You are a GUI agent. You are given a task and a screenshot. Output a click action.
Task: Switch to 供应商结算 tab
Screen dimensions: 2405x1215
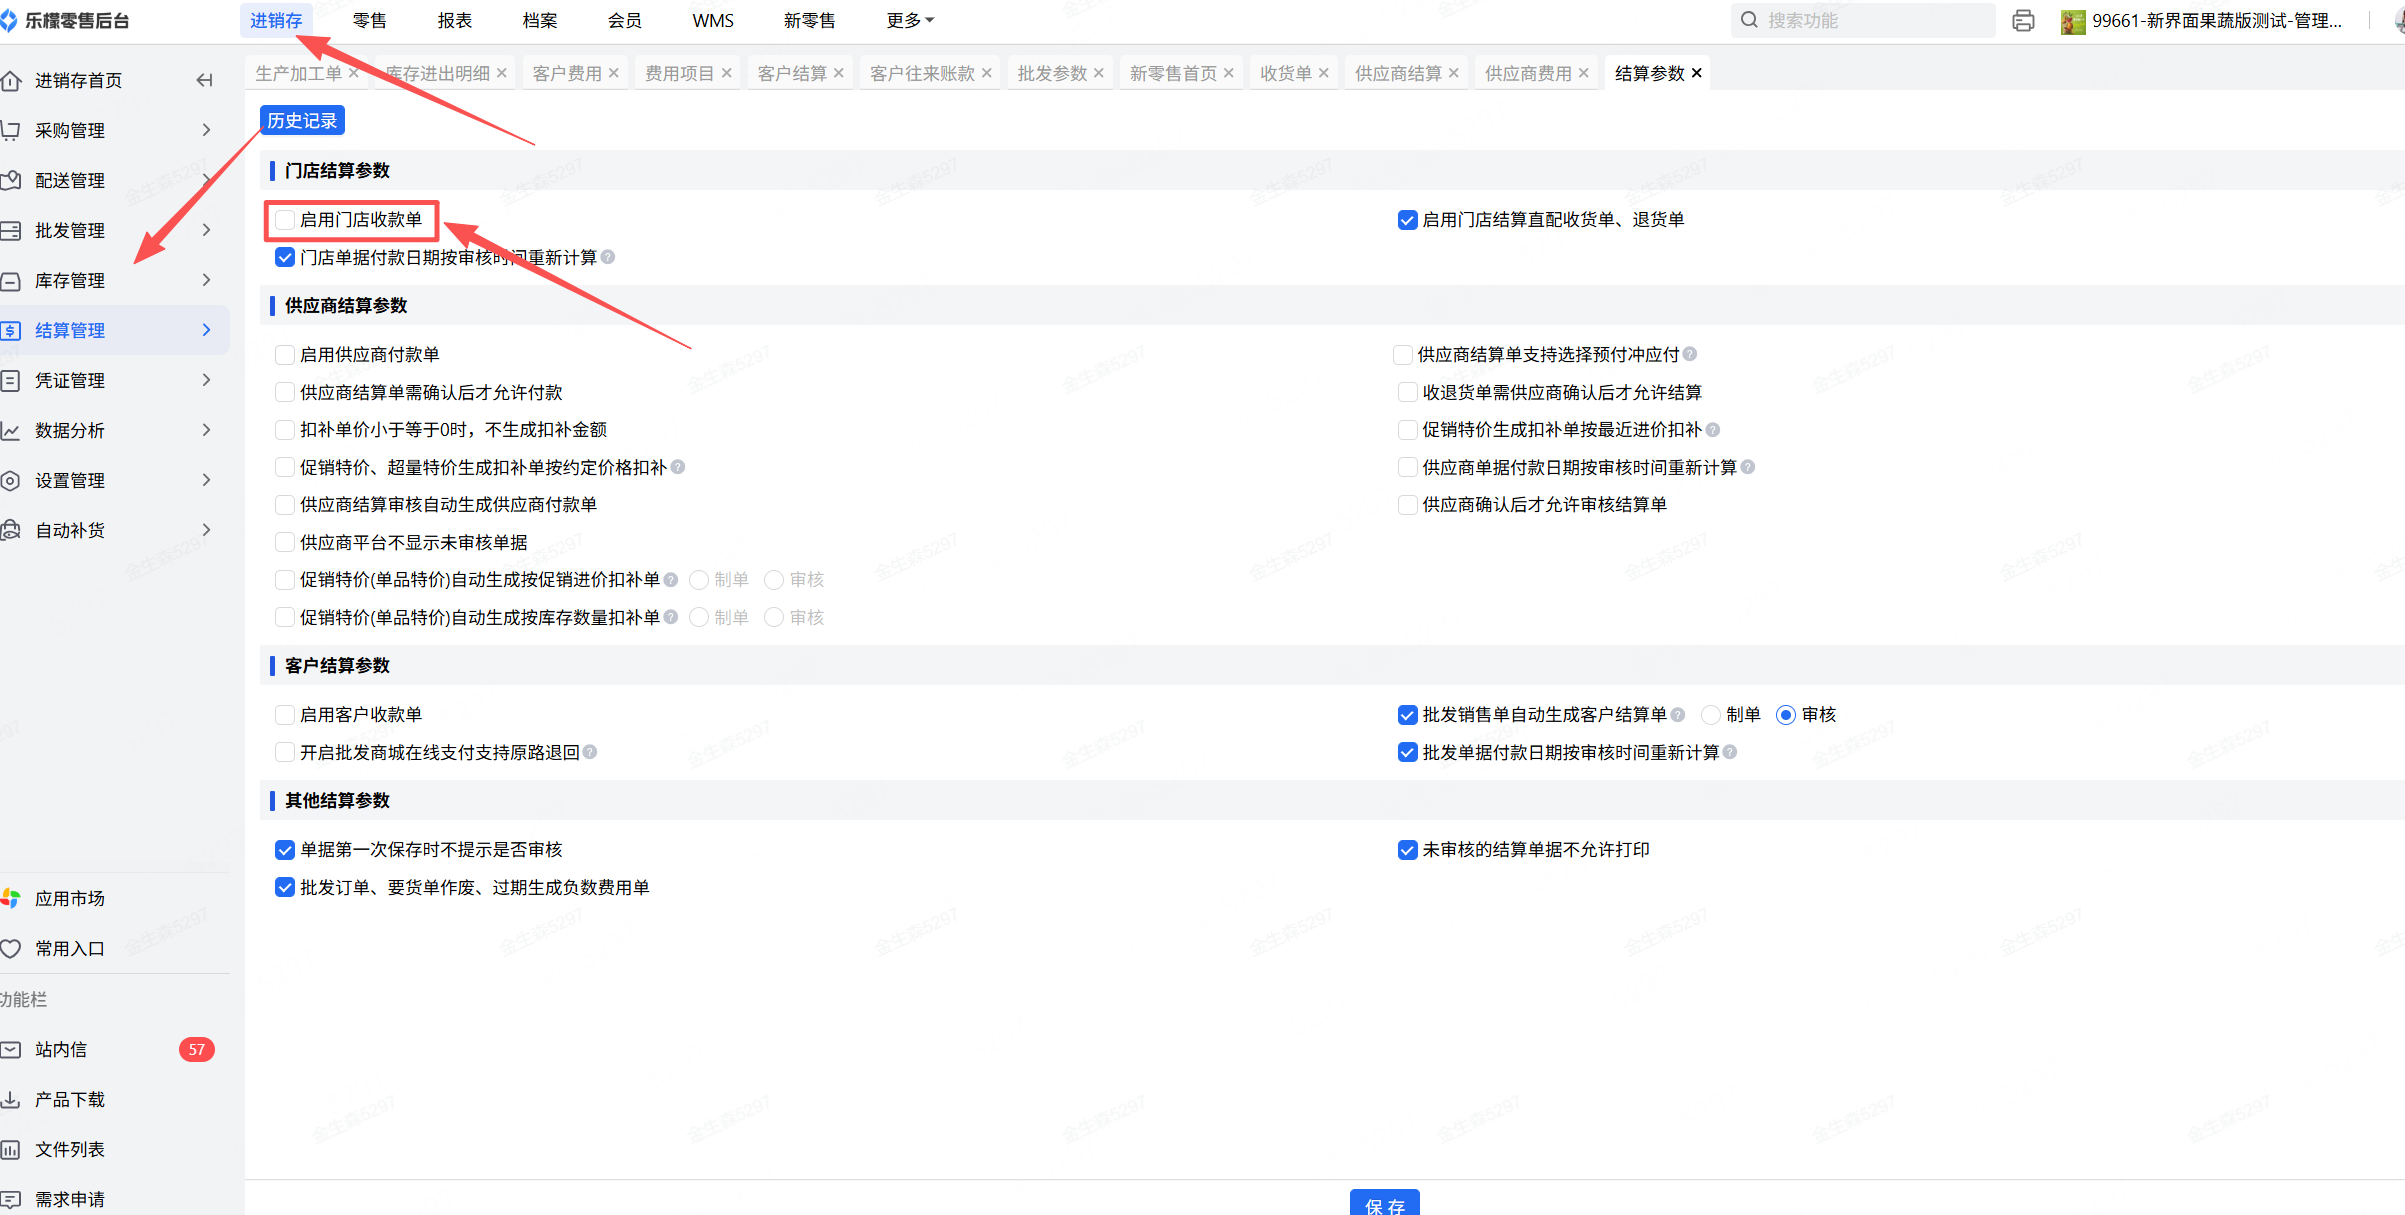(x=1397, y=73)
